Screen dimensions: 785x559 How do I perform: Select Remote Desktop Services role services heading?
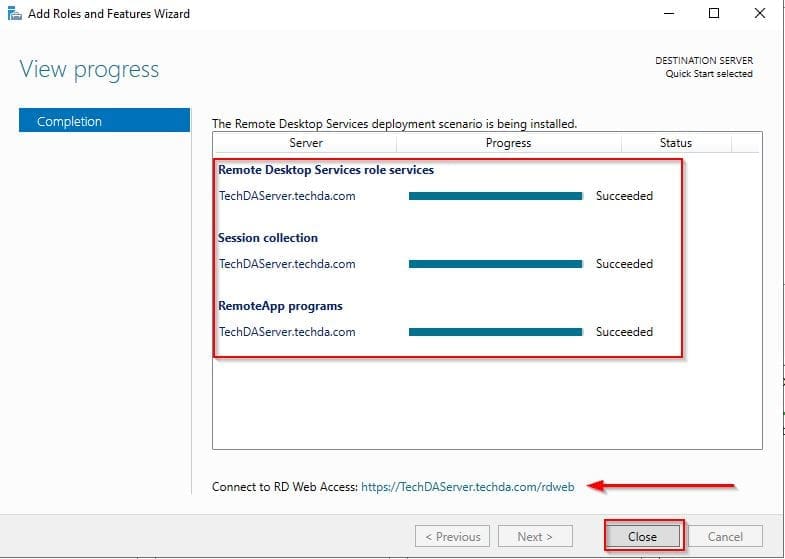(x=326, y=170)
